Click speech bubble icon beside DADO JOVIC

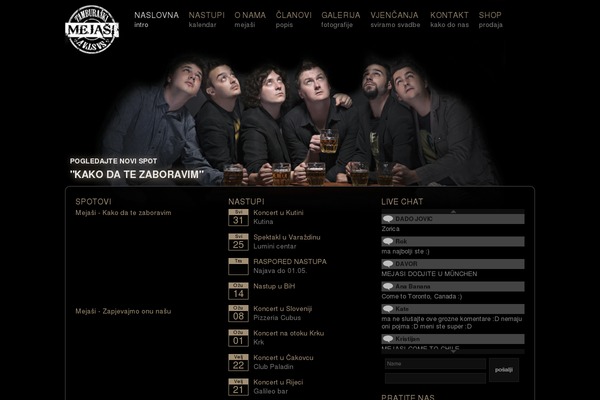388,219
